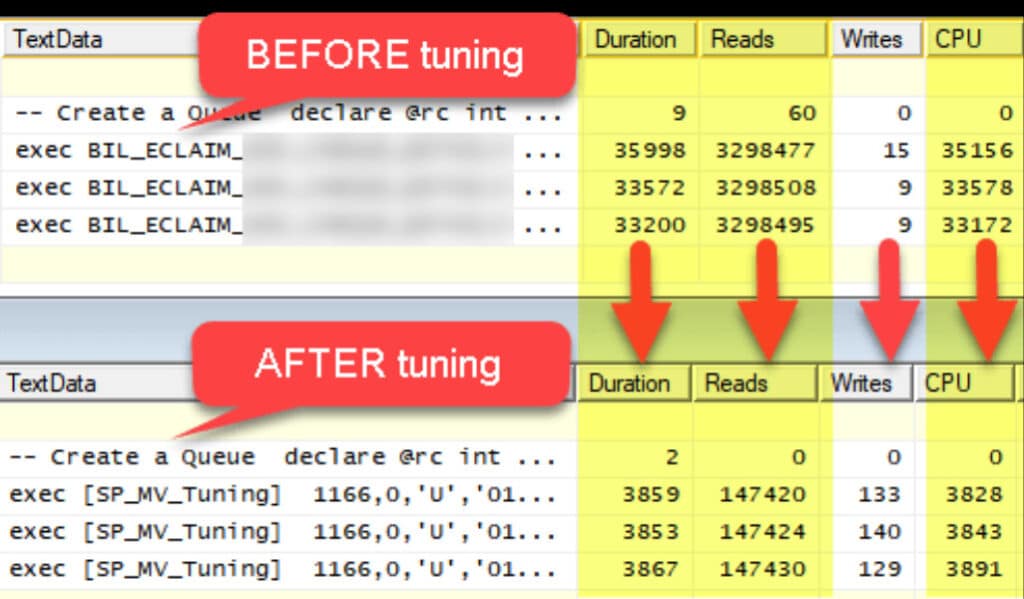This screenshot has width=1024, height=599.
Task: Click Writes value 15 in the before-tuning grid
Action: pos(896,150)
